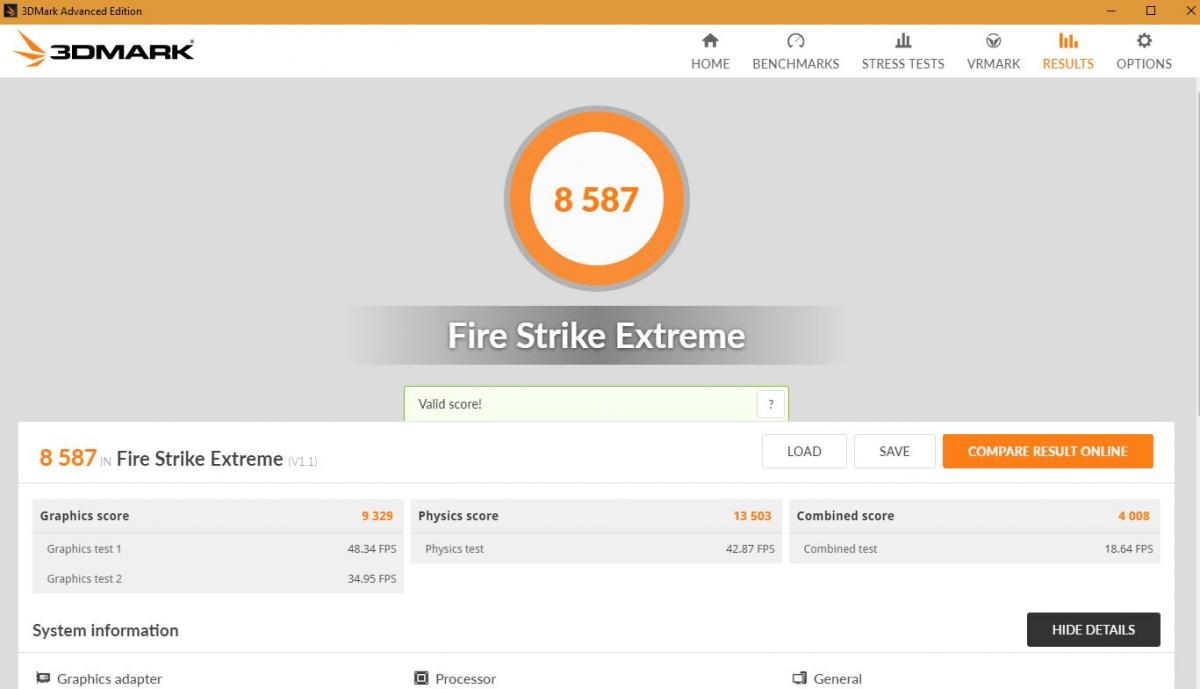Click the Physics score value 13 503
Image resolution: width=1200 pixels, height=689 pixels.
[x=752, y=516]
